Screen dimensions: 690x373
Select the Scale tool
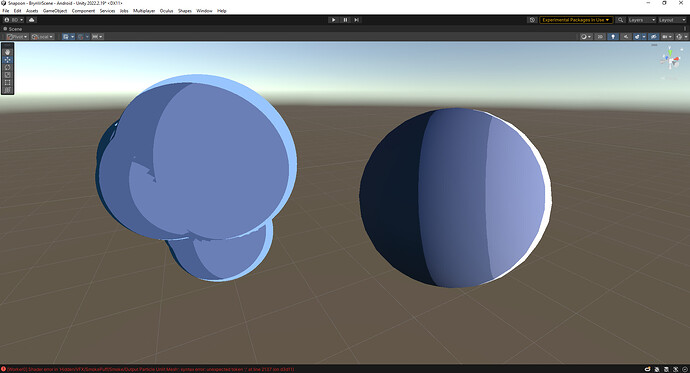[x=7, y=75]
